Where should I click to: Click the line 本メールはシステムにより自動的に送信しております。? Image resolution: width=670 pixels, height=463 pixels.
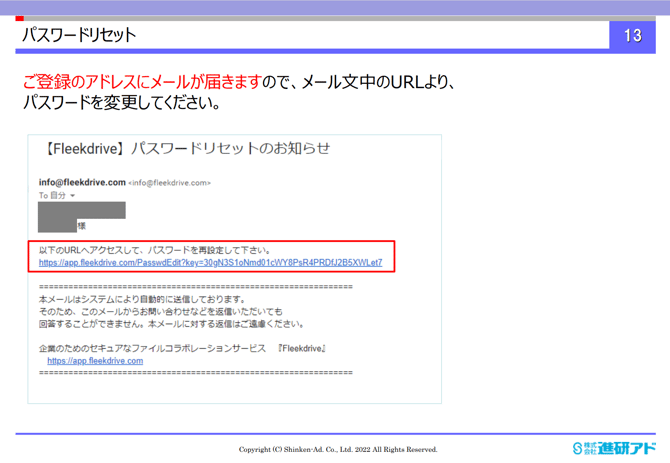point(142,299)
